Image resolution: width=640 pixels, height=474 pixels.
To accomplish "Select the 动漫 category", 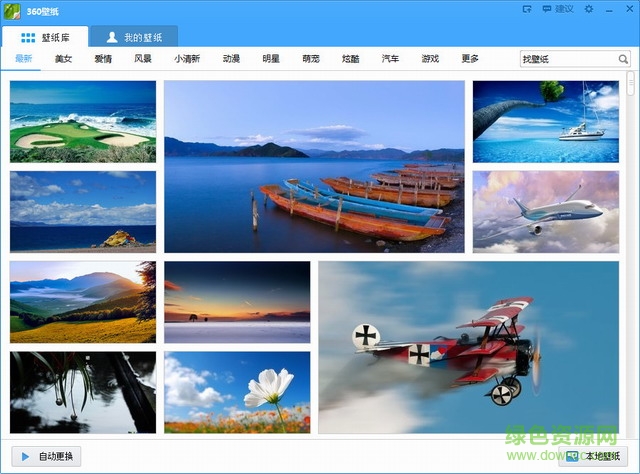I will point(231,60).
